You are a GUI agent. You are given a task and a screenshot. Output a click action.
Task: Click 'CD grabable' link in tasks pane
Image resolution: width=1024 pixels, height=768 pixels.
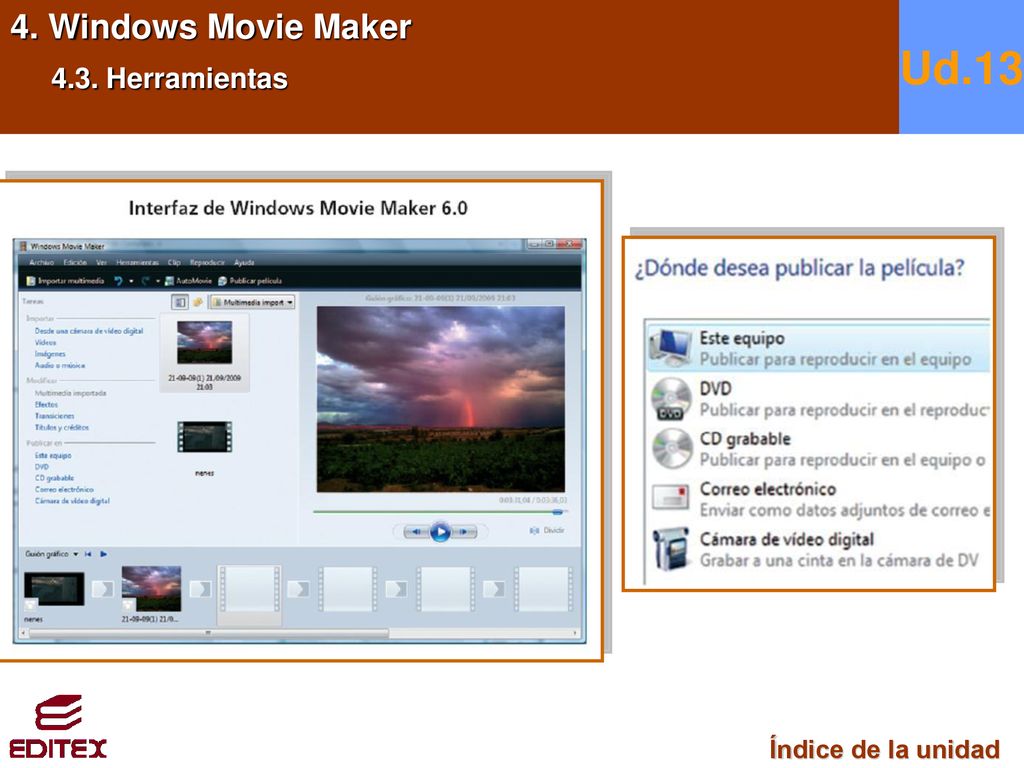pyautogui.click(x=54, y=478)
